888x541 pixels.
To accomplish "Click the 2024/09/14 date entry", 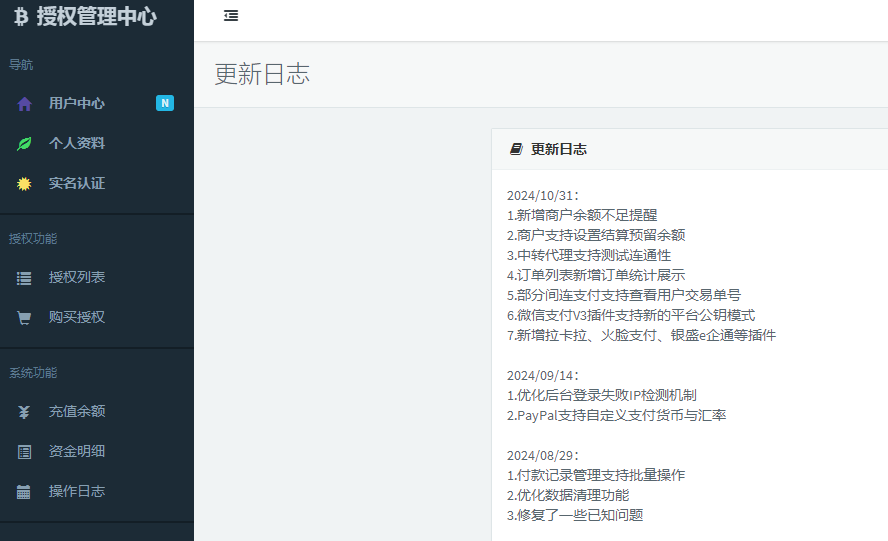I will tap(543, 376).
